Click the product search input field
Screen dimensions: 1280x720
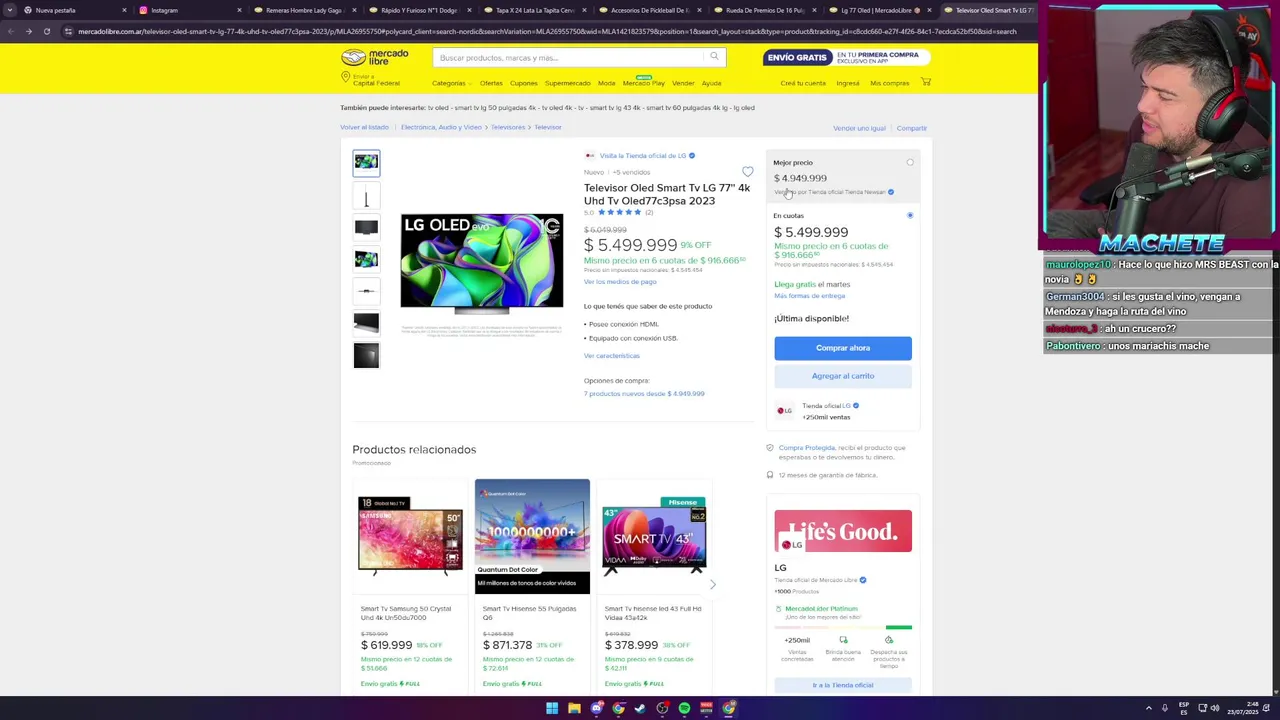(x=570, y=57)
